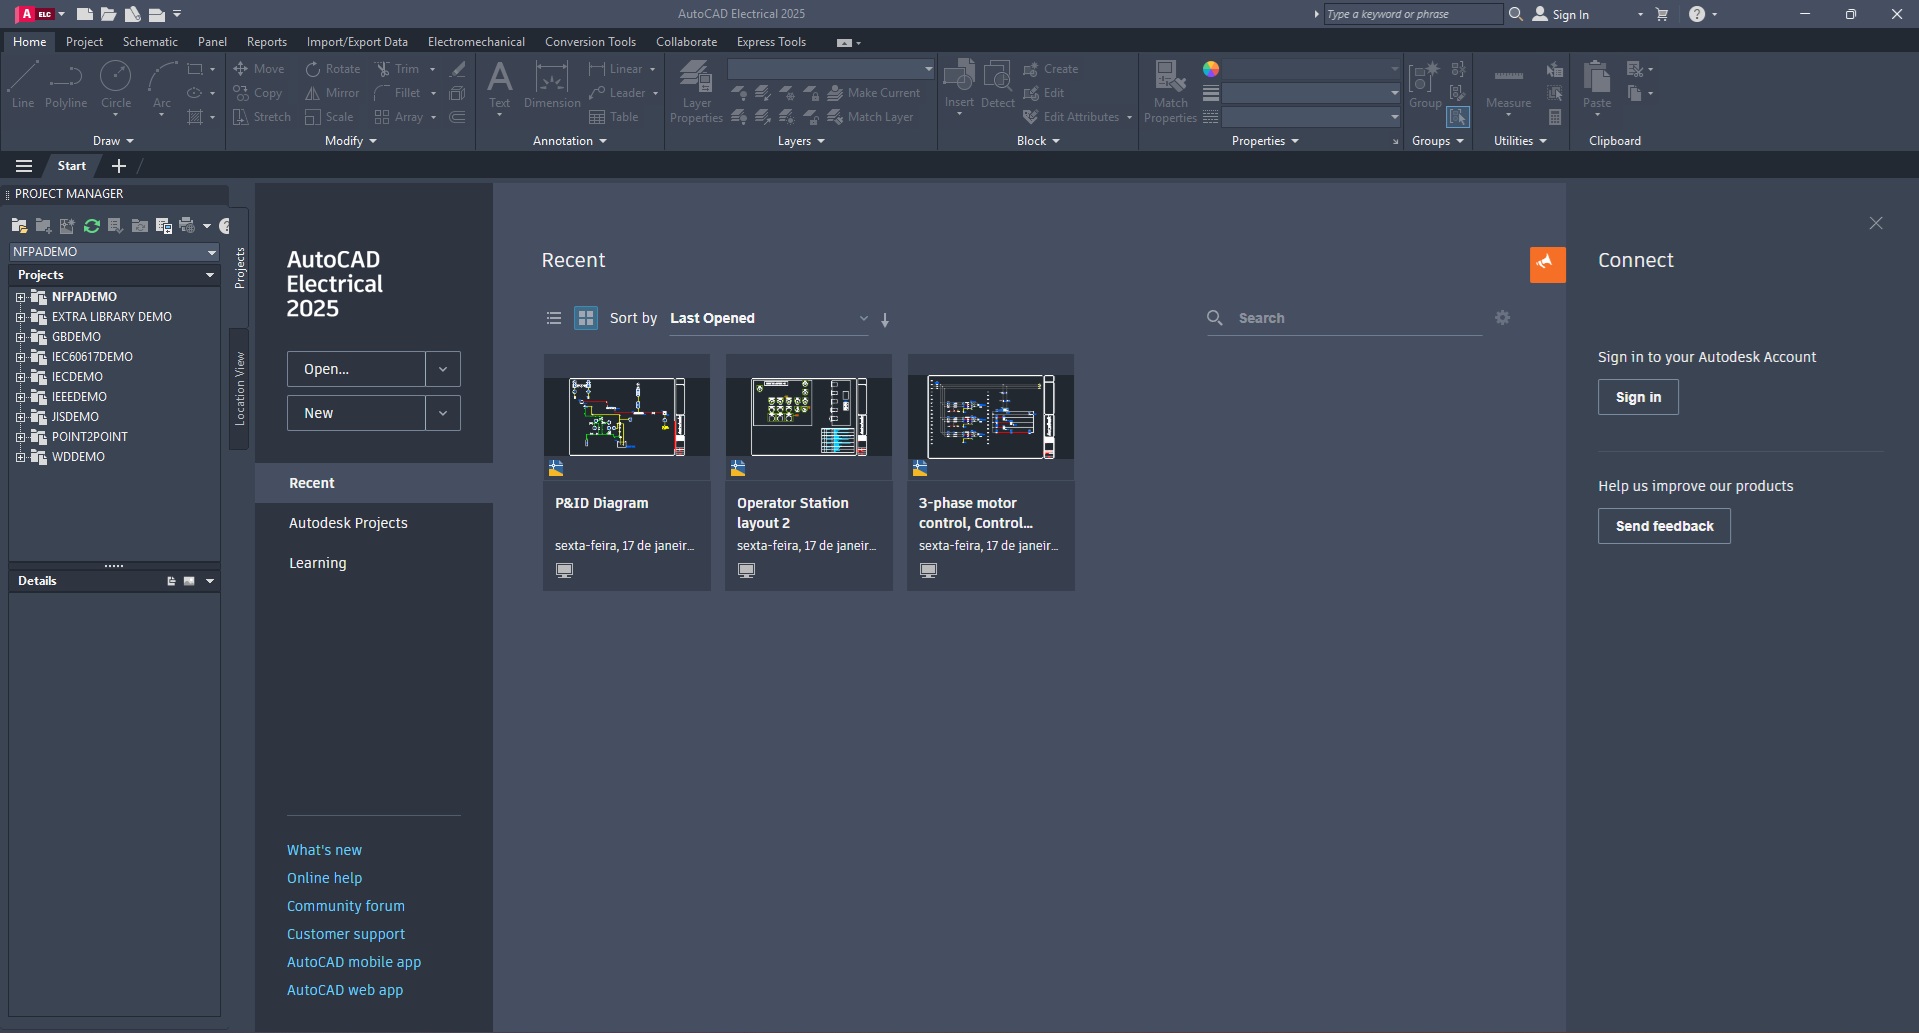Click the Stretch tool
This screenshot has width=1919, height=1033.
[261, 117]
